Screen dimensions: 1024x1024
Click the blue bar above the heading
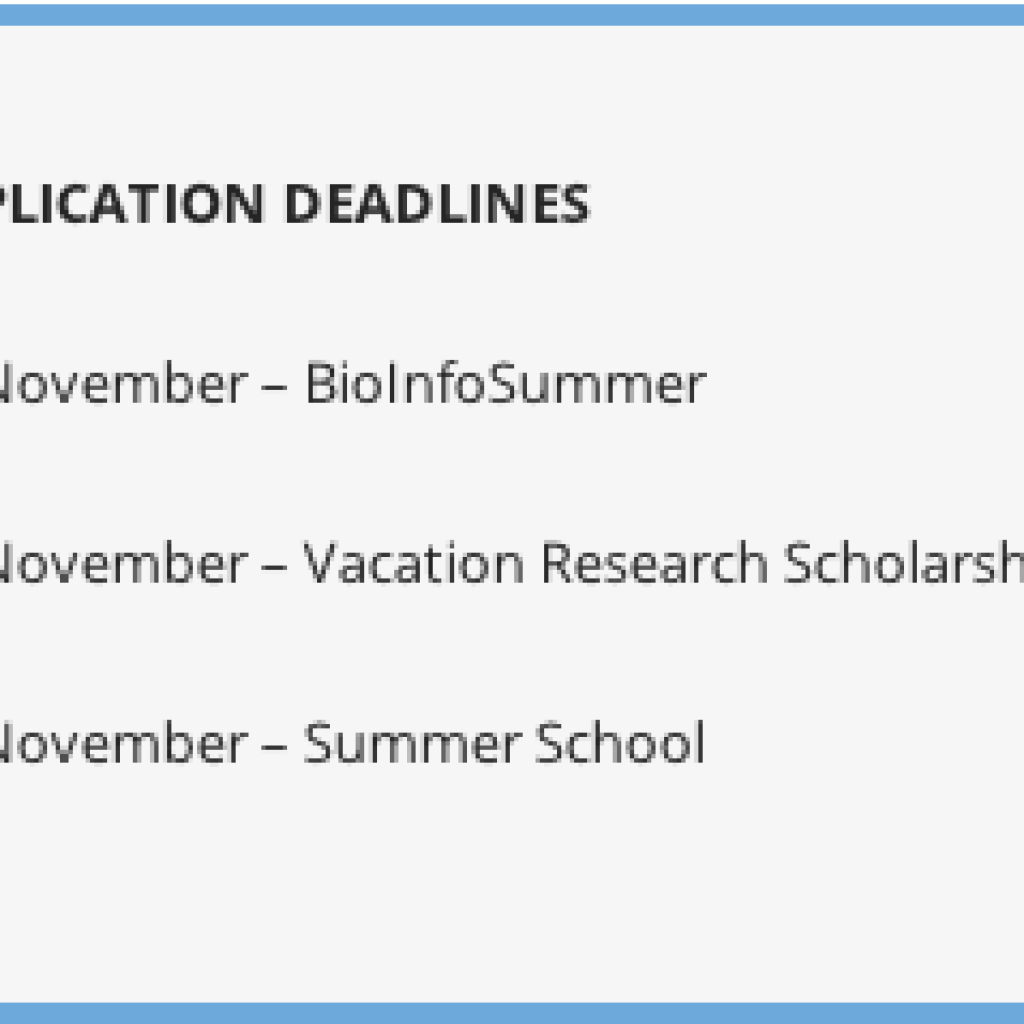click(x=512, y=14)
